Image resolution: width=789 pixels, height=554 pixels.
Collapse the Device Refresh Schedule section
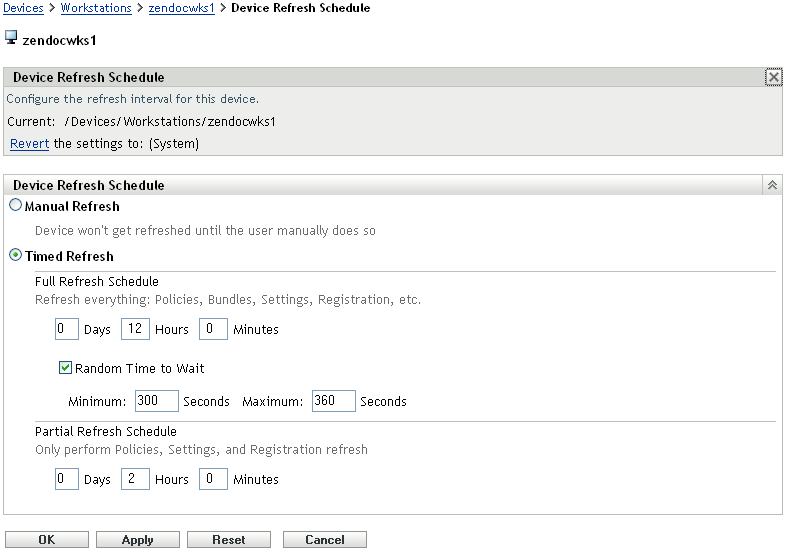(x=772, y=185)
